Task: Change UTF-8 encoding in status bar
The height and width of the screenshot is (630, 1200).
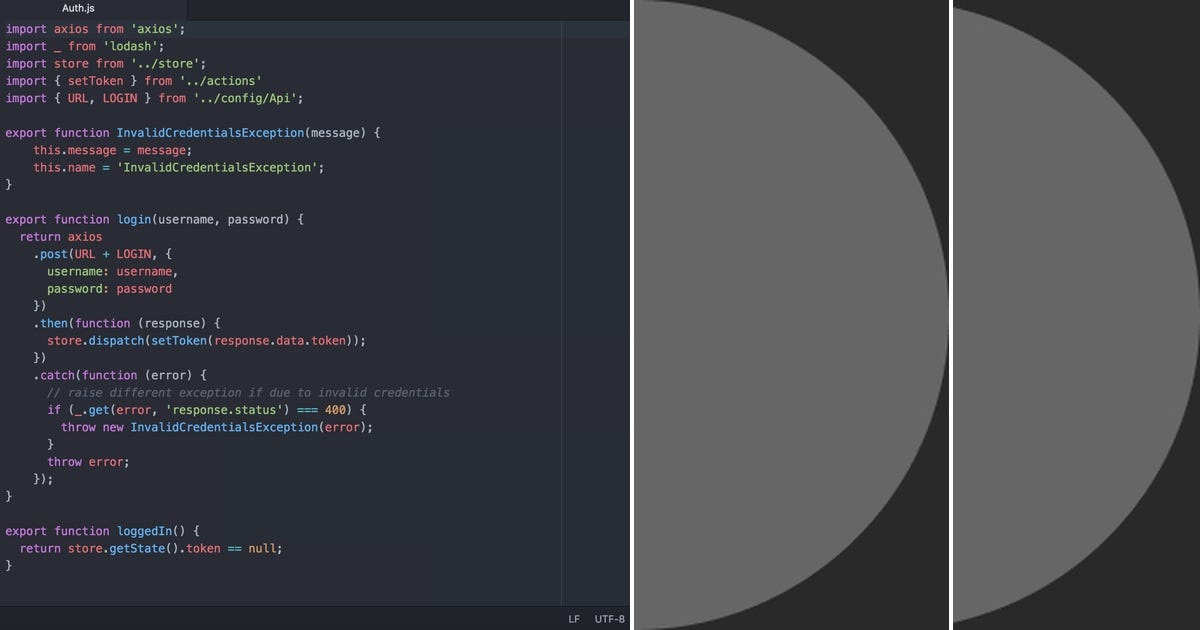Action: (610, 619)
